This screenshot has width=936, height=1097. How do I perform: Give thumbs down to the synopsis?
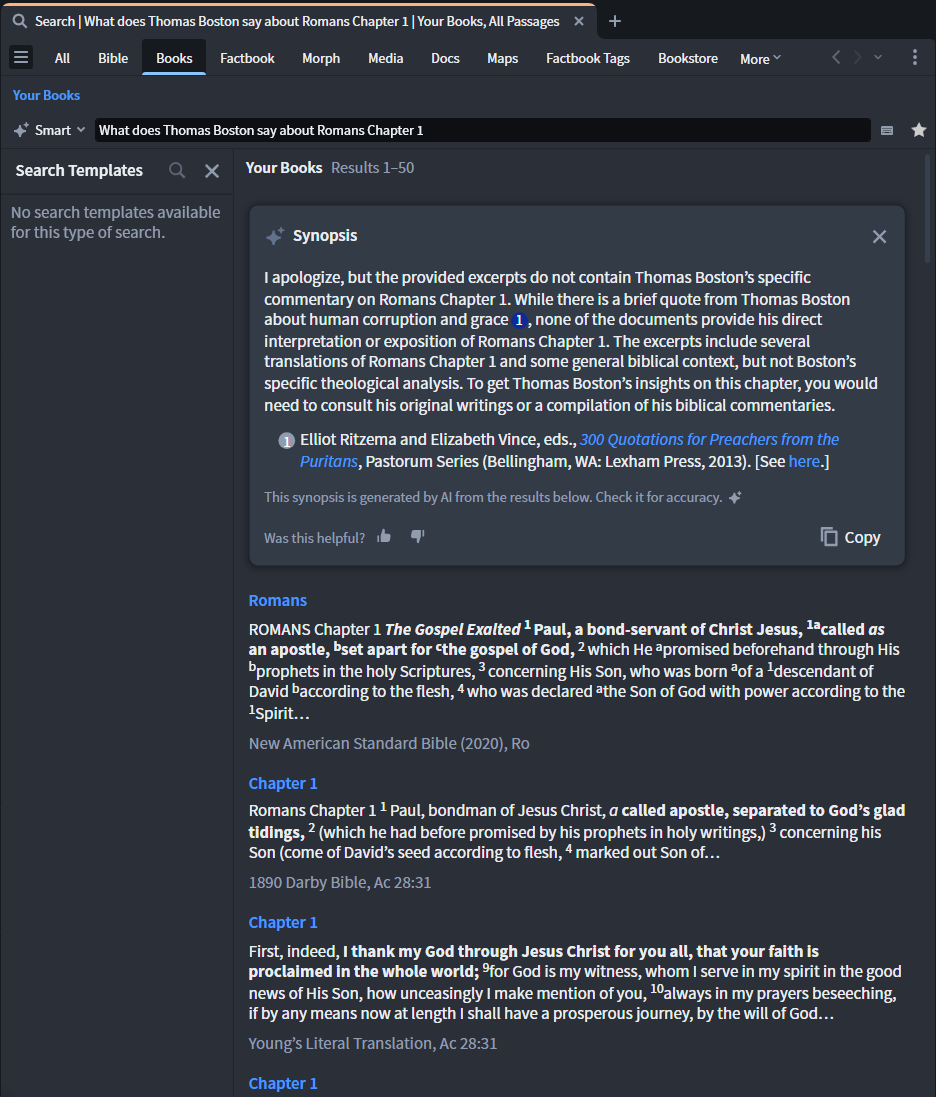click(x=418, y=537)
